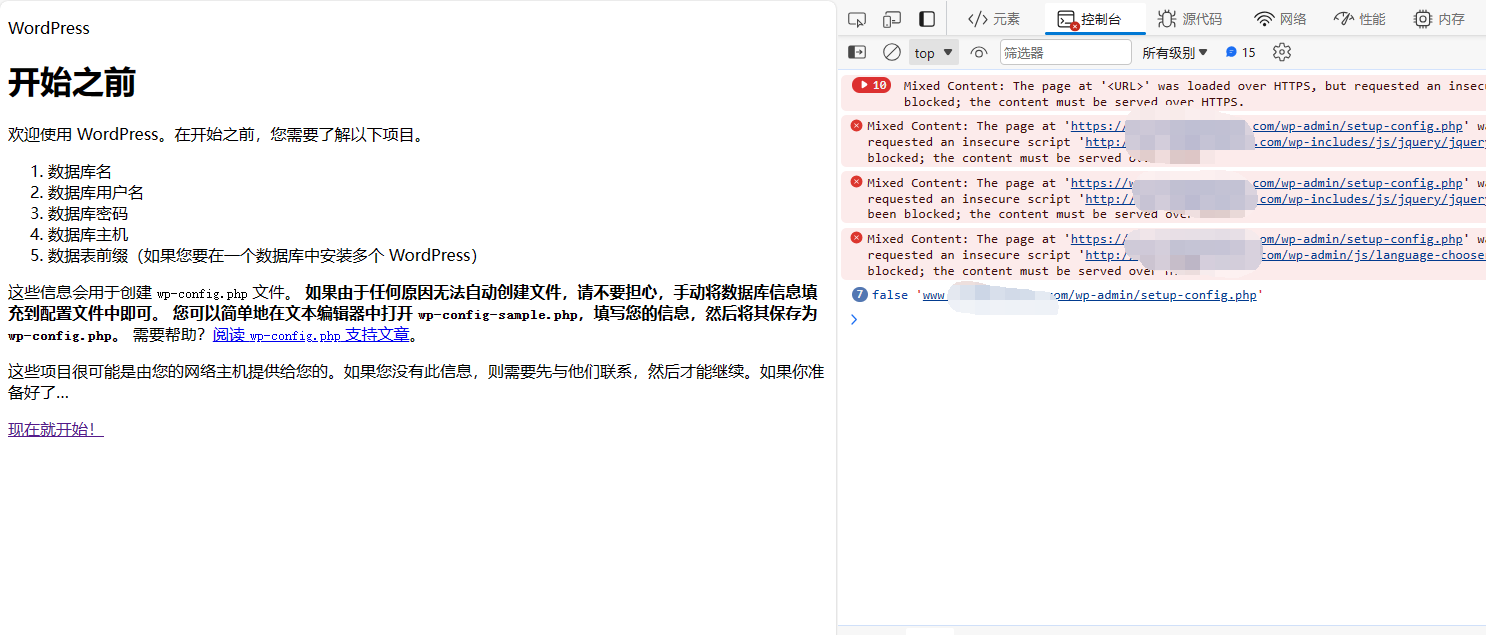1486x635 pixels.
Task: Open the top frame context dropdown
Action: click(932, 51)
